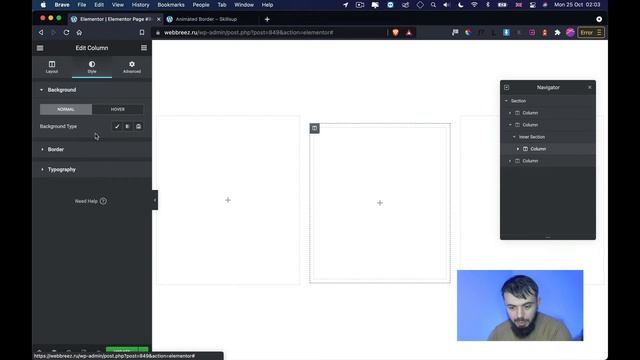Expand the last Column in Navigator
The image size is (640, 360).
tap(510, 161)
